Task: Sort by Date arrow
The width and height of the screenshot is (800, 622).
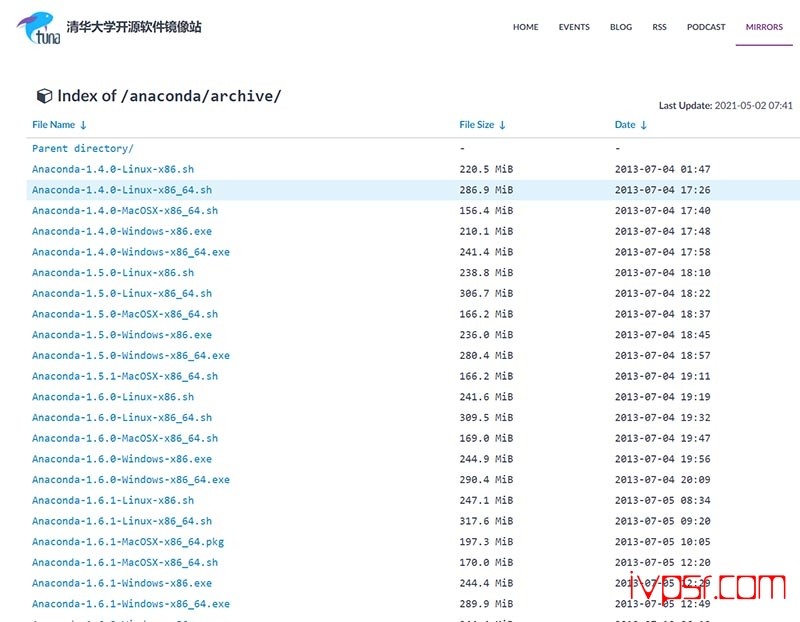Action: [x=643, y=125]
